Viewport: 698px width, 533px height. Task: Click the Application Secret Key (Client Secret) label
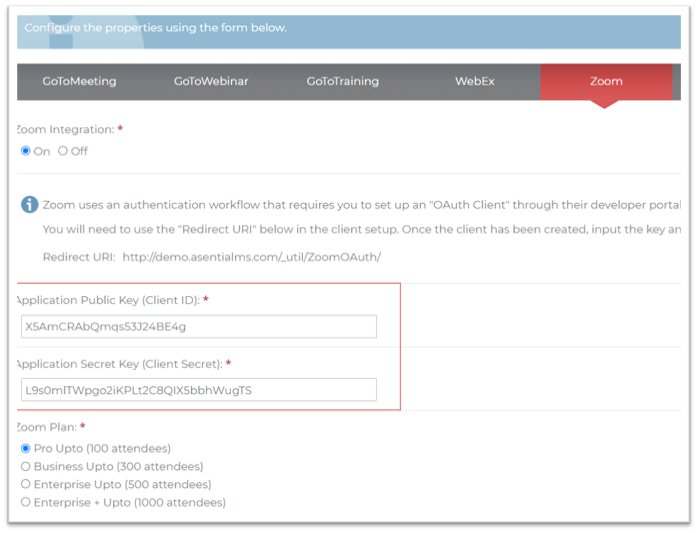120,364
